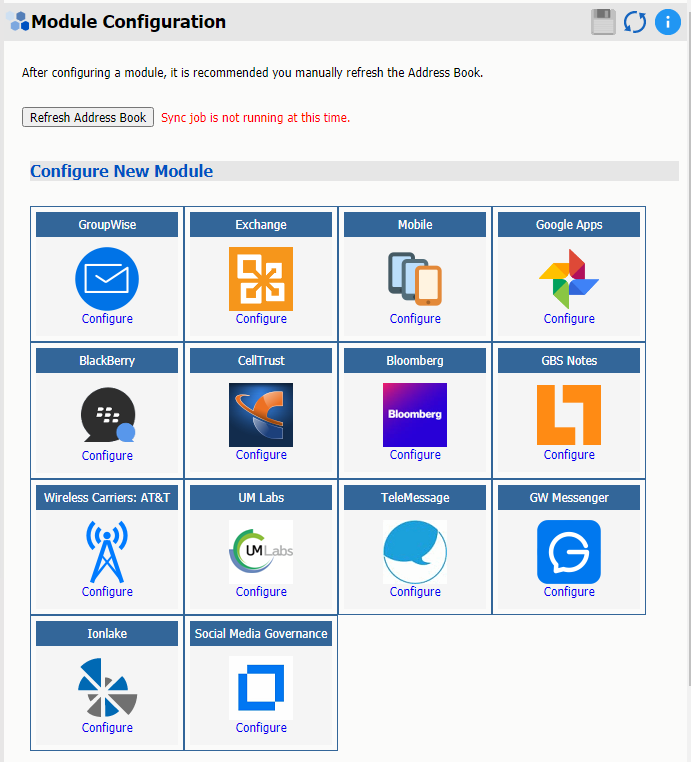
Task: Open Configure link under Google Apps
Action: pos(569,319)
